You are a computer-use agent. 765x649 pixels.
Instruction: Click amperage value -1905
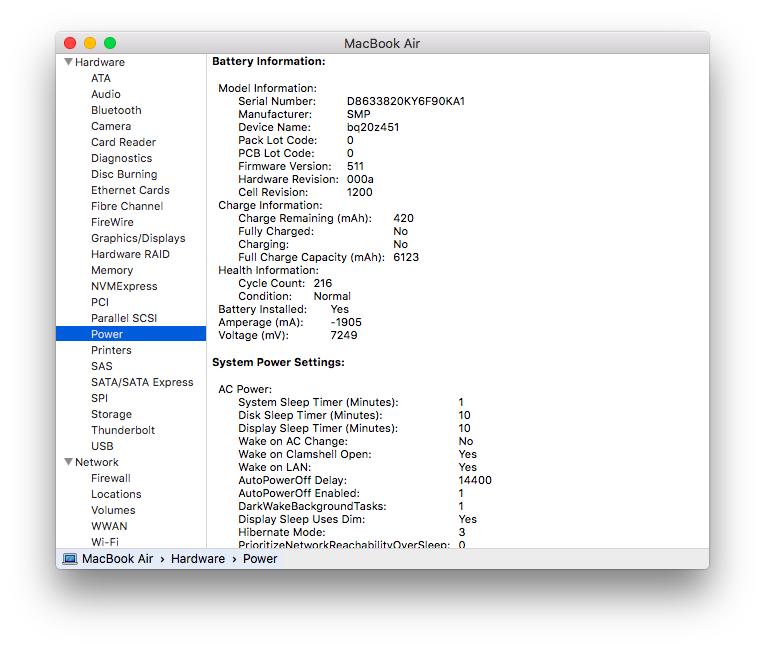coord(346,322)
